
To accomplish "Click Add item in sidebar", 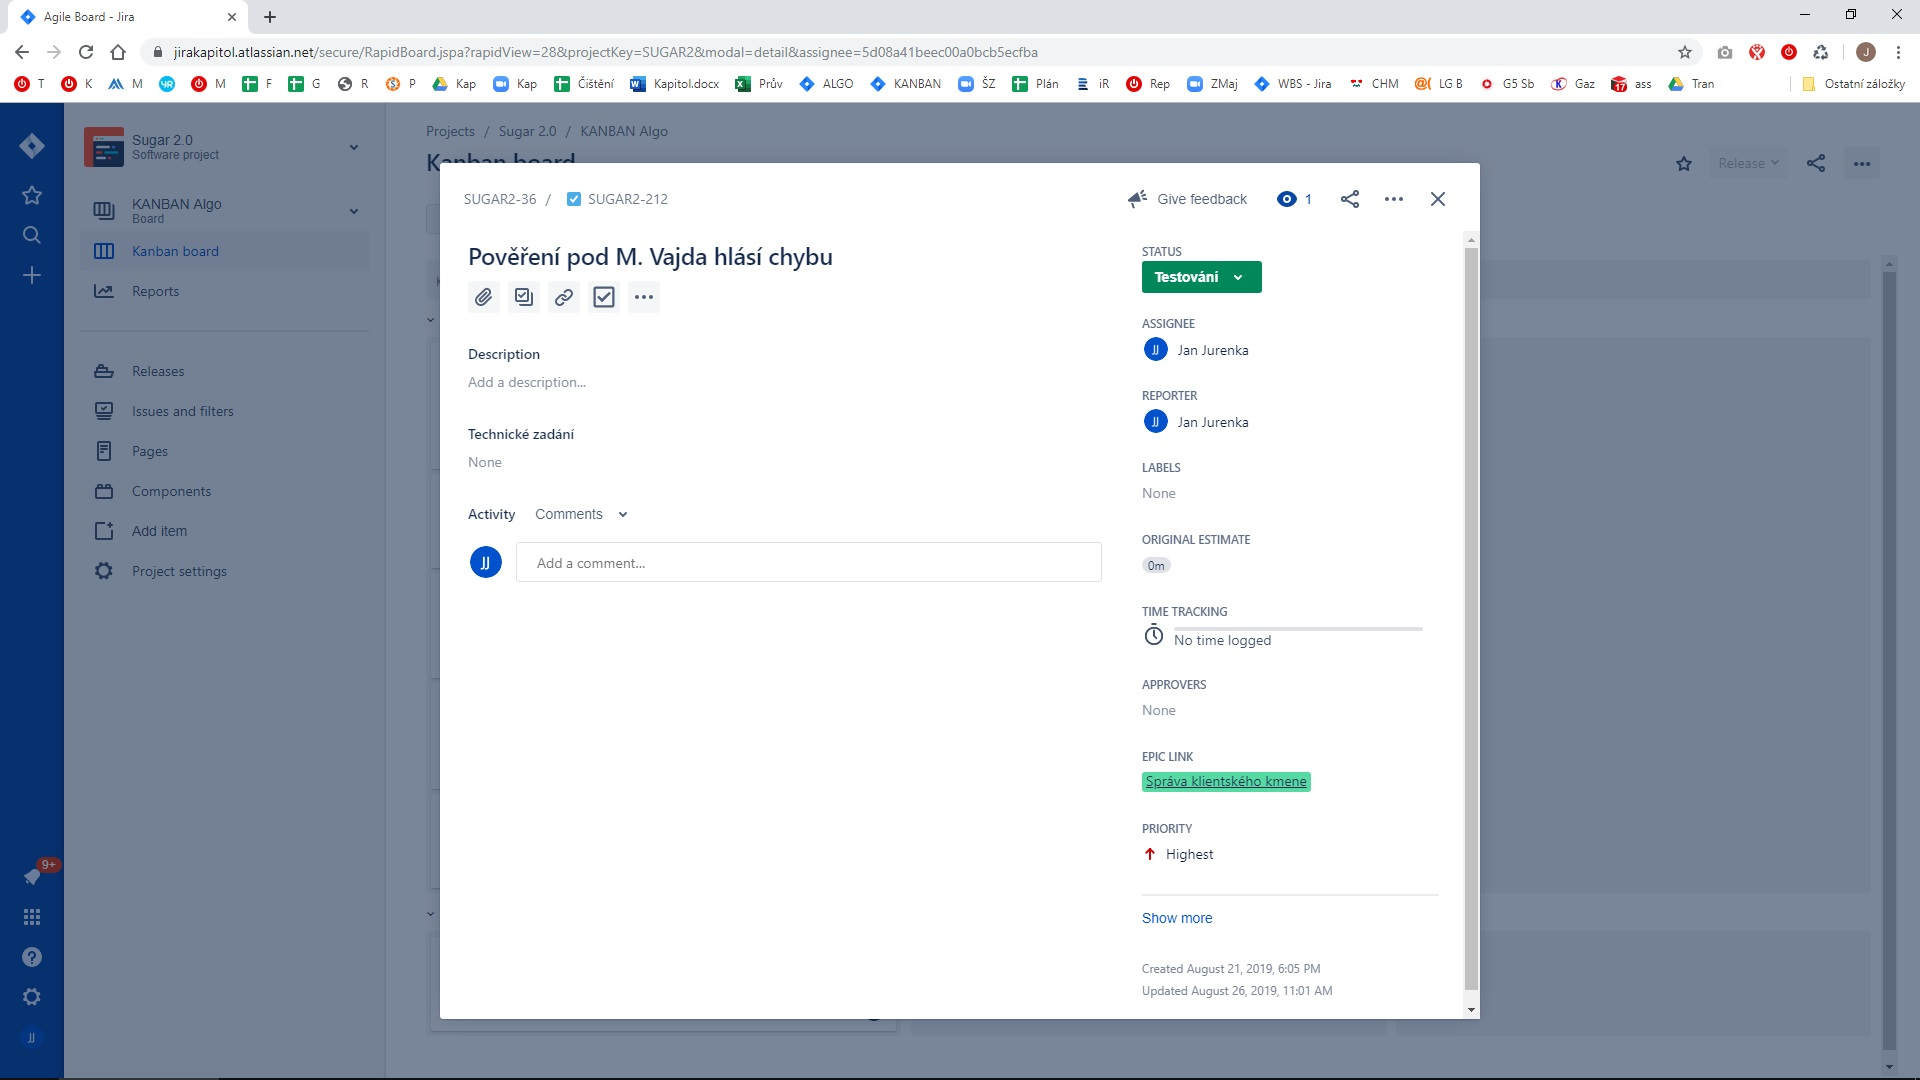I will (x=225, y=531).
